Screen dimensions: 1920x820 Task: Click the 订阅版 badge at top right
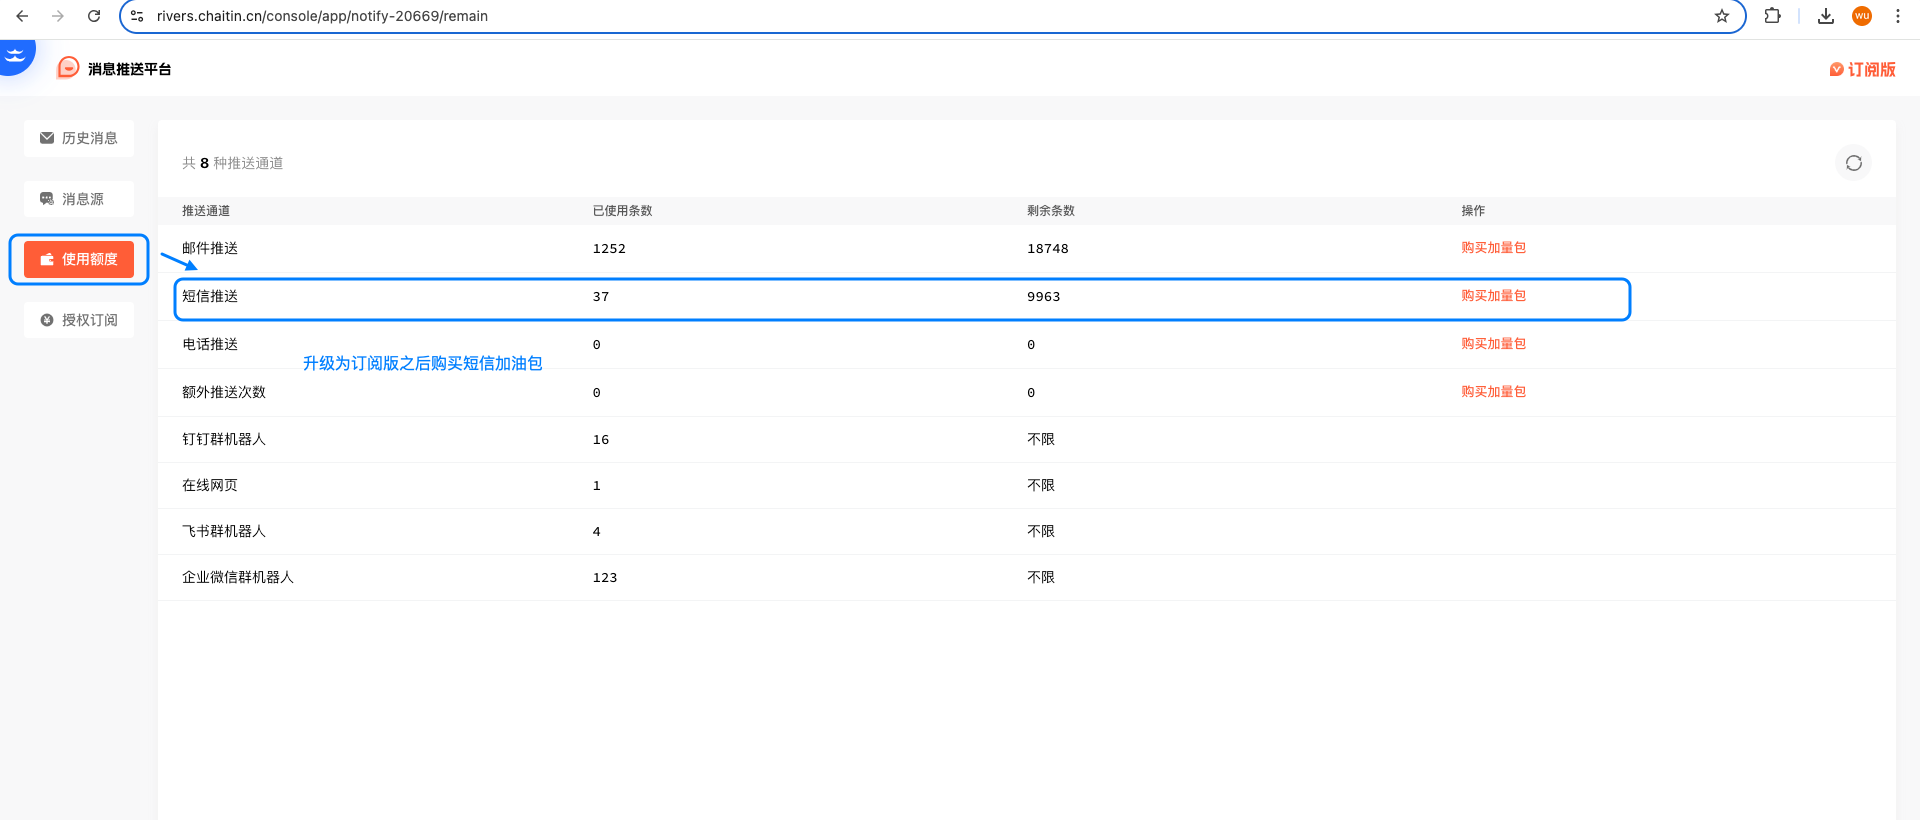pos(1862,69)
